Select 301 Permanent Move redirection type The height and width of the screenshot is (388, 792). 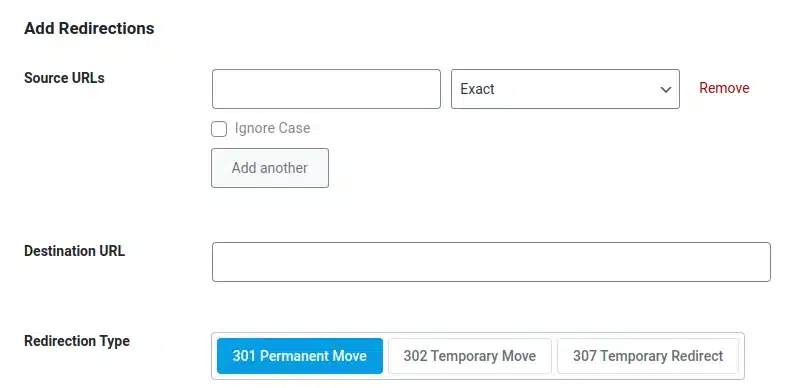300,356
